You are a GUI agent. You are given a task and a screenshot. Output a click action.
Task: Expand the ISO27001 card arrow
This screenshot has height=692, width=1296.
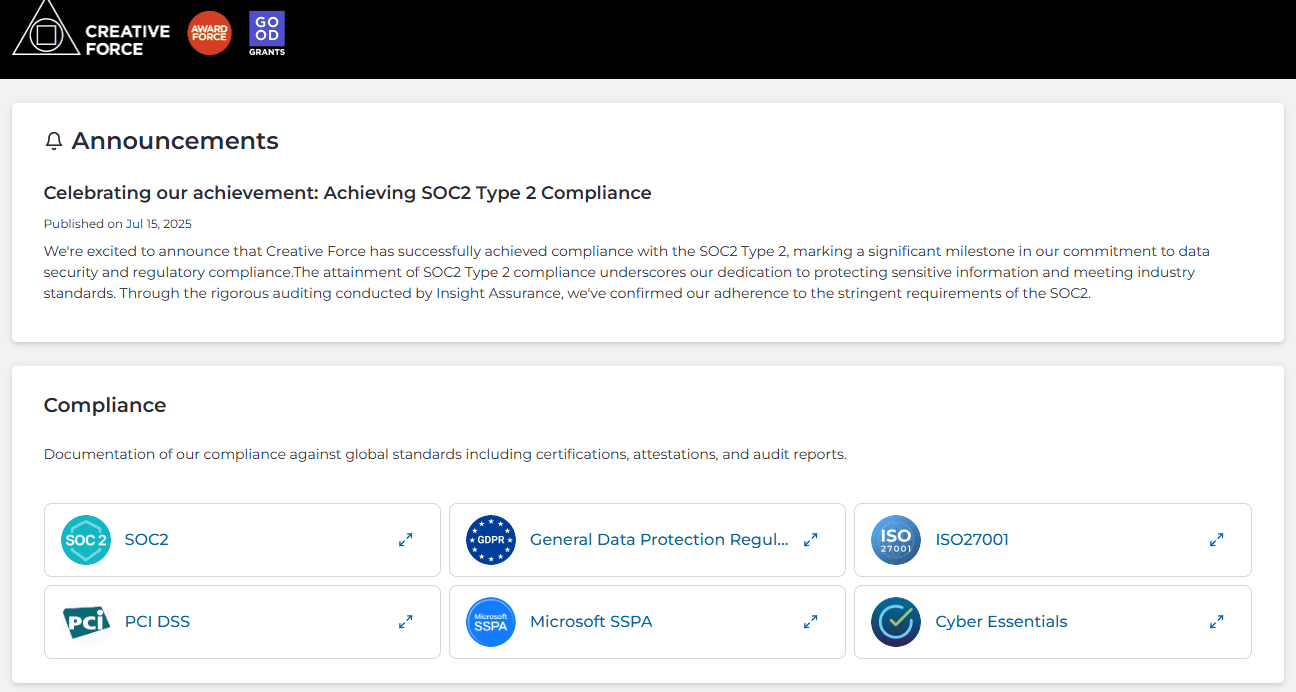pyautogui.click(x=1217, y=540)
